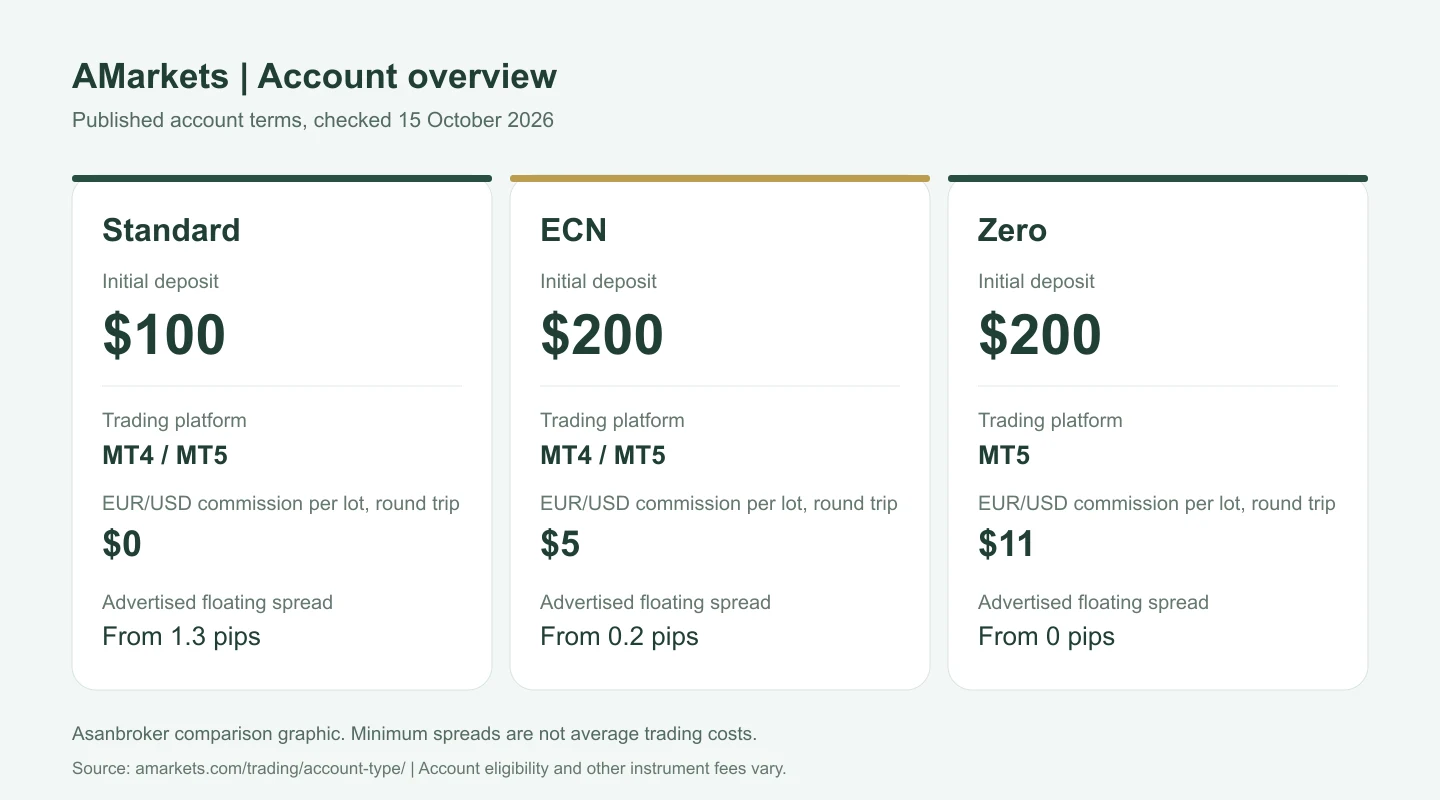The image size is (1440, 800).
Task: Click the Zero account card heading
Action: point(1012,230)
